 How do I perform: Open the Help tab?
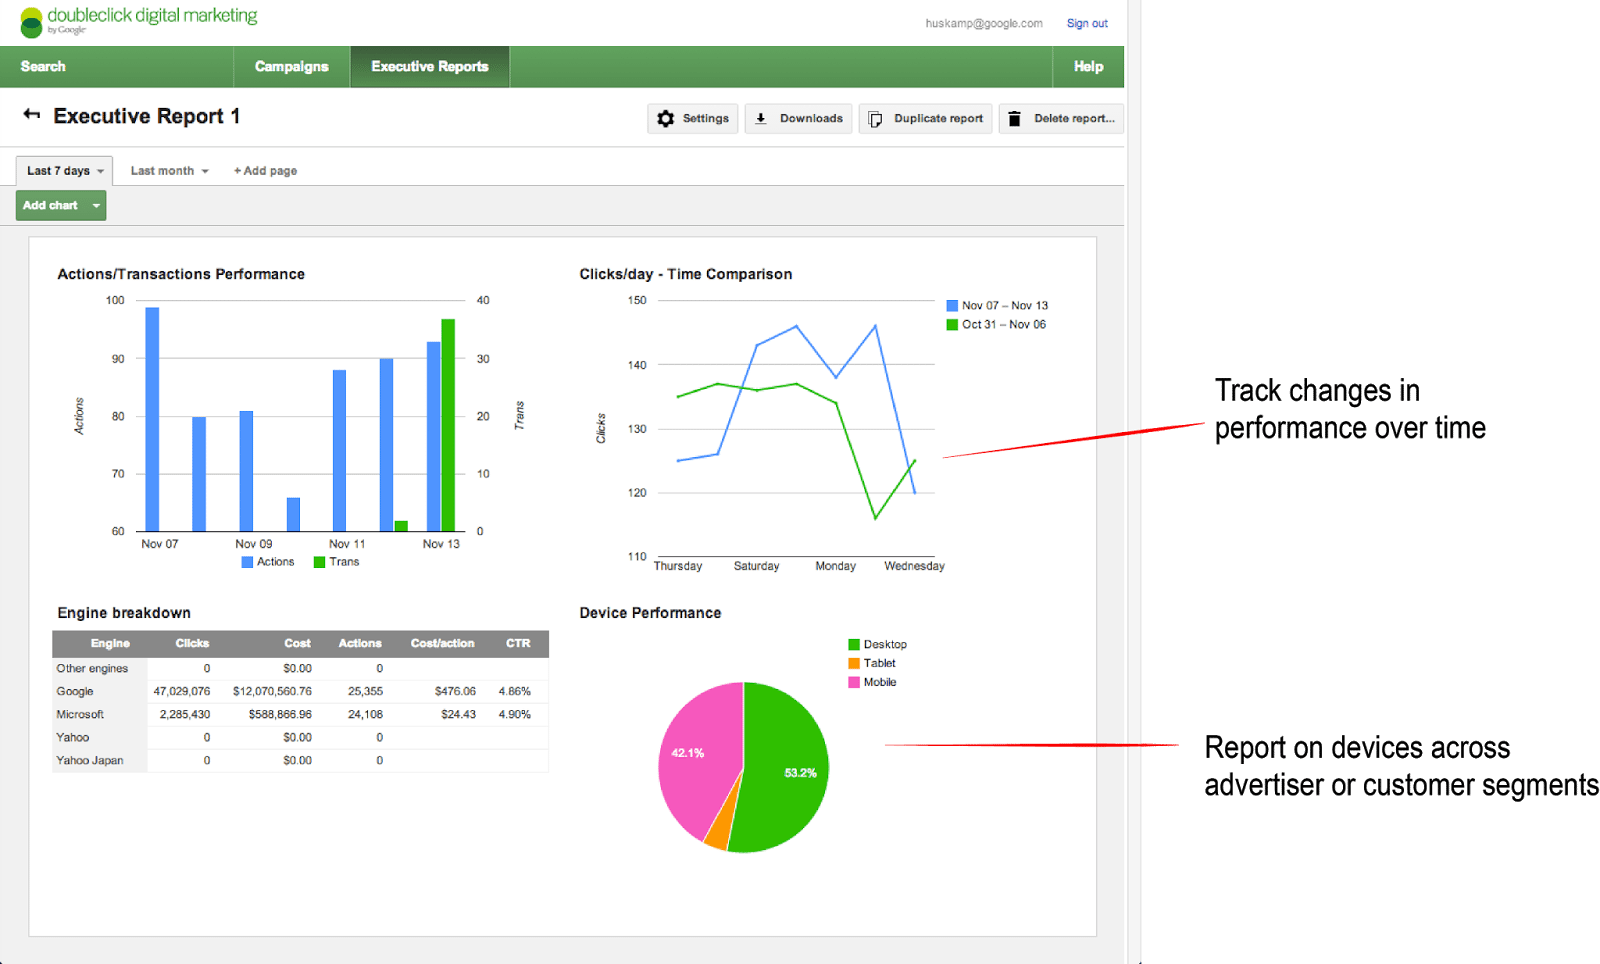point(1088,66)
